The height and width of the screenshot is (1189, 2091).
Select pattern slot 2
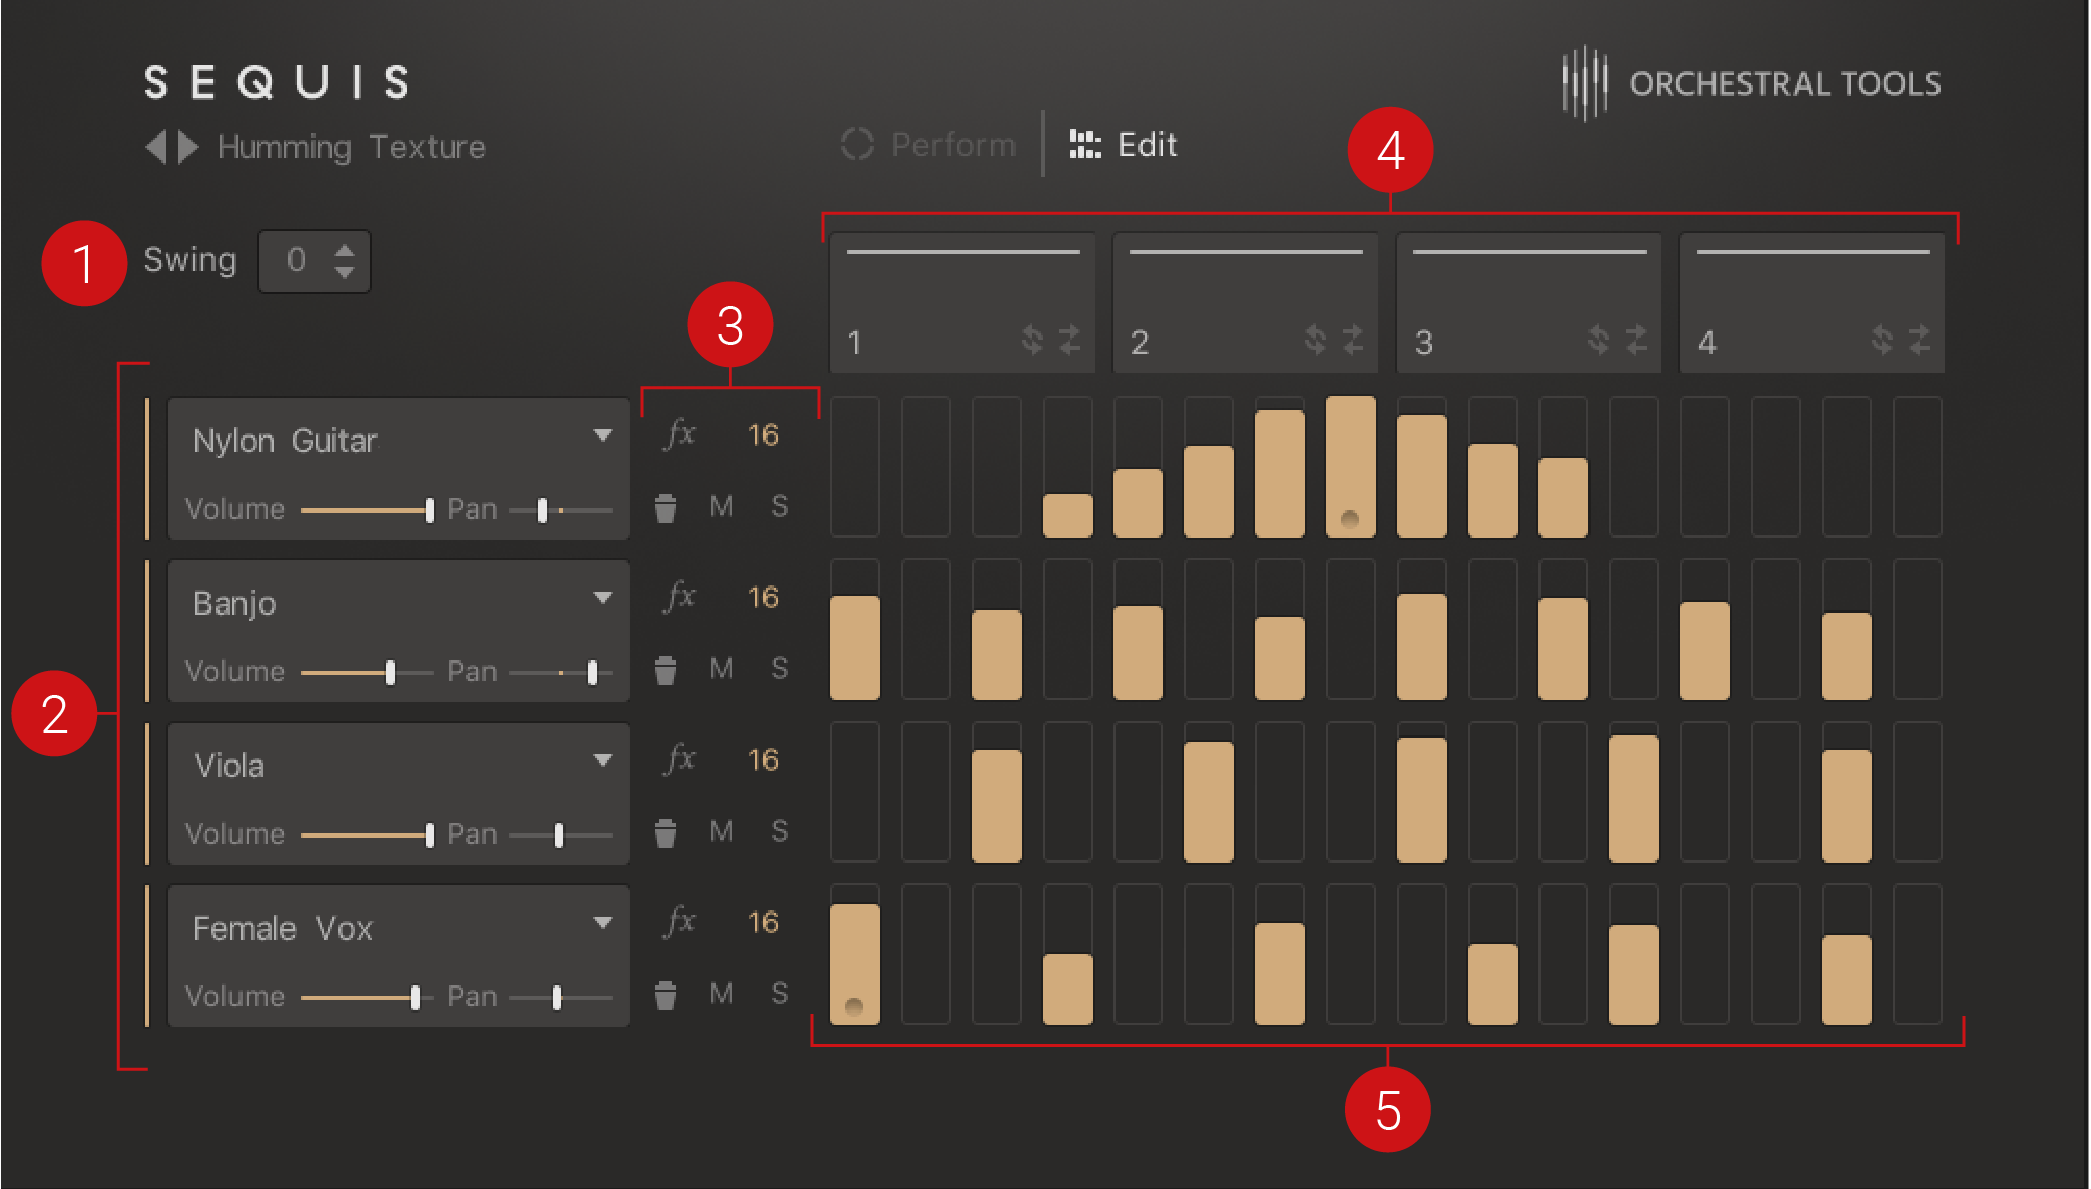click(1245, 302)
